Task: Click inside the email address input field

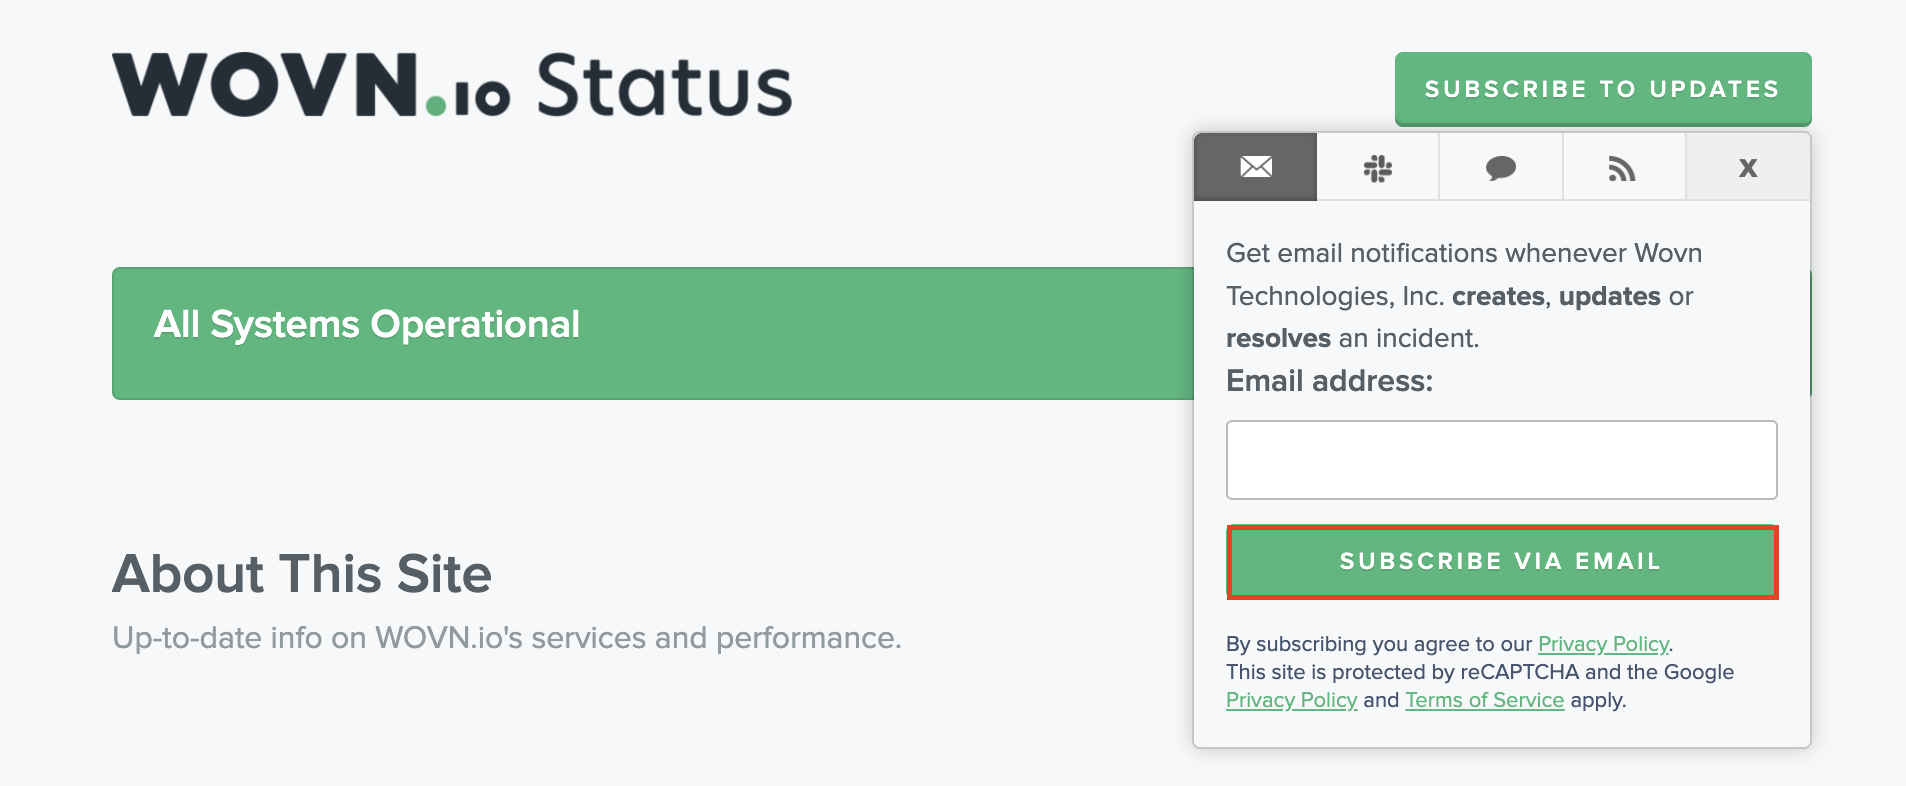Action: (x=1501, y=459)
